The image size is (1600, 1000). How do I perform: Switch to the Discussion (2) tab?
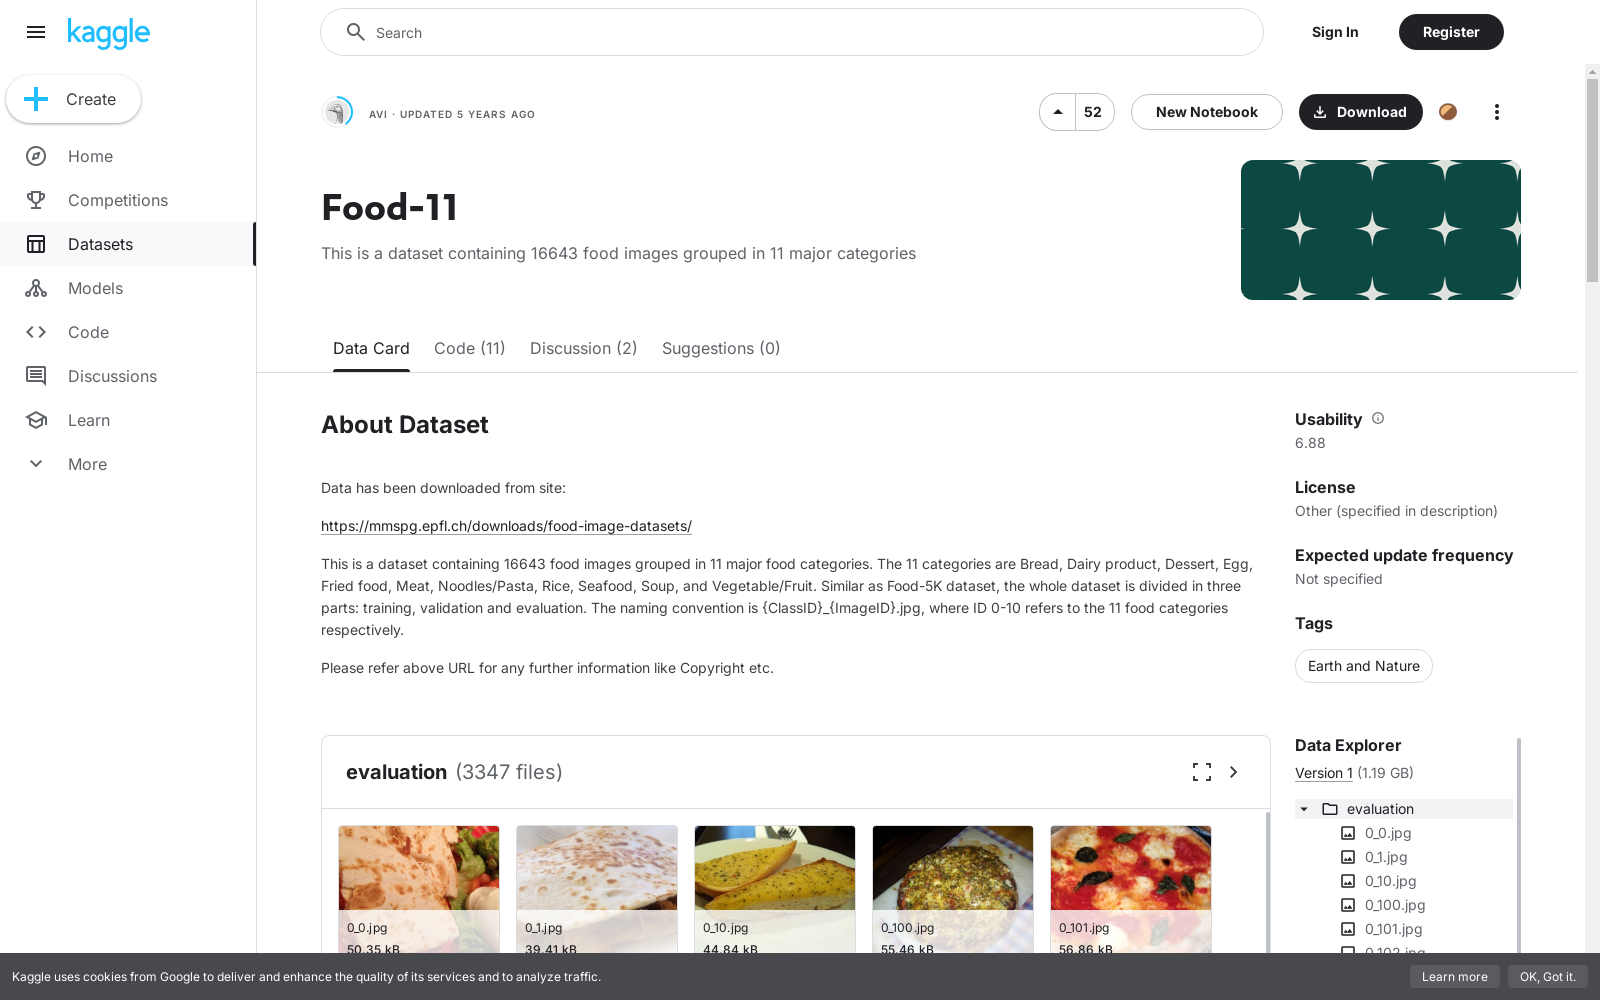coord(584,348)
